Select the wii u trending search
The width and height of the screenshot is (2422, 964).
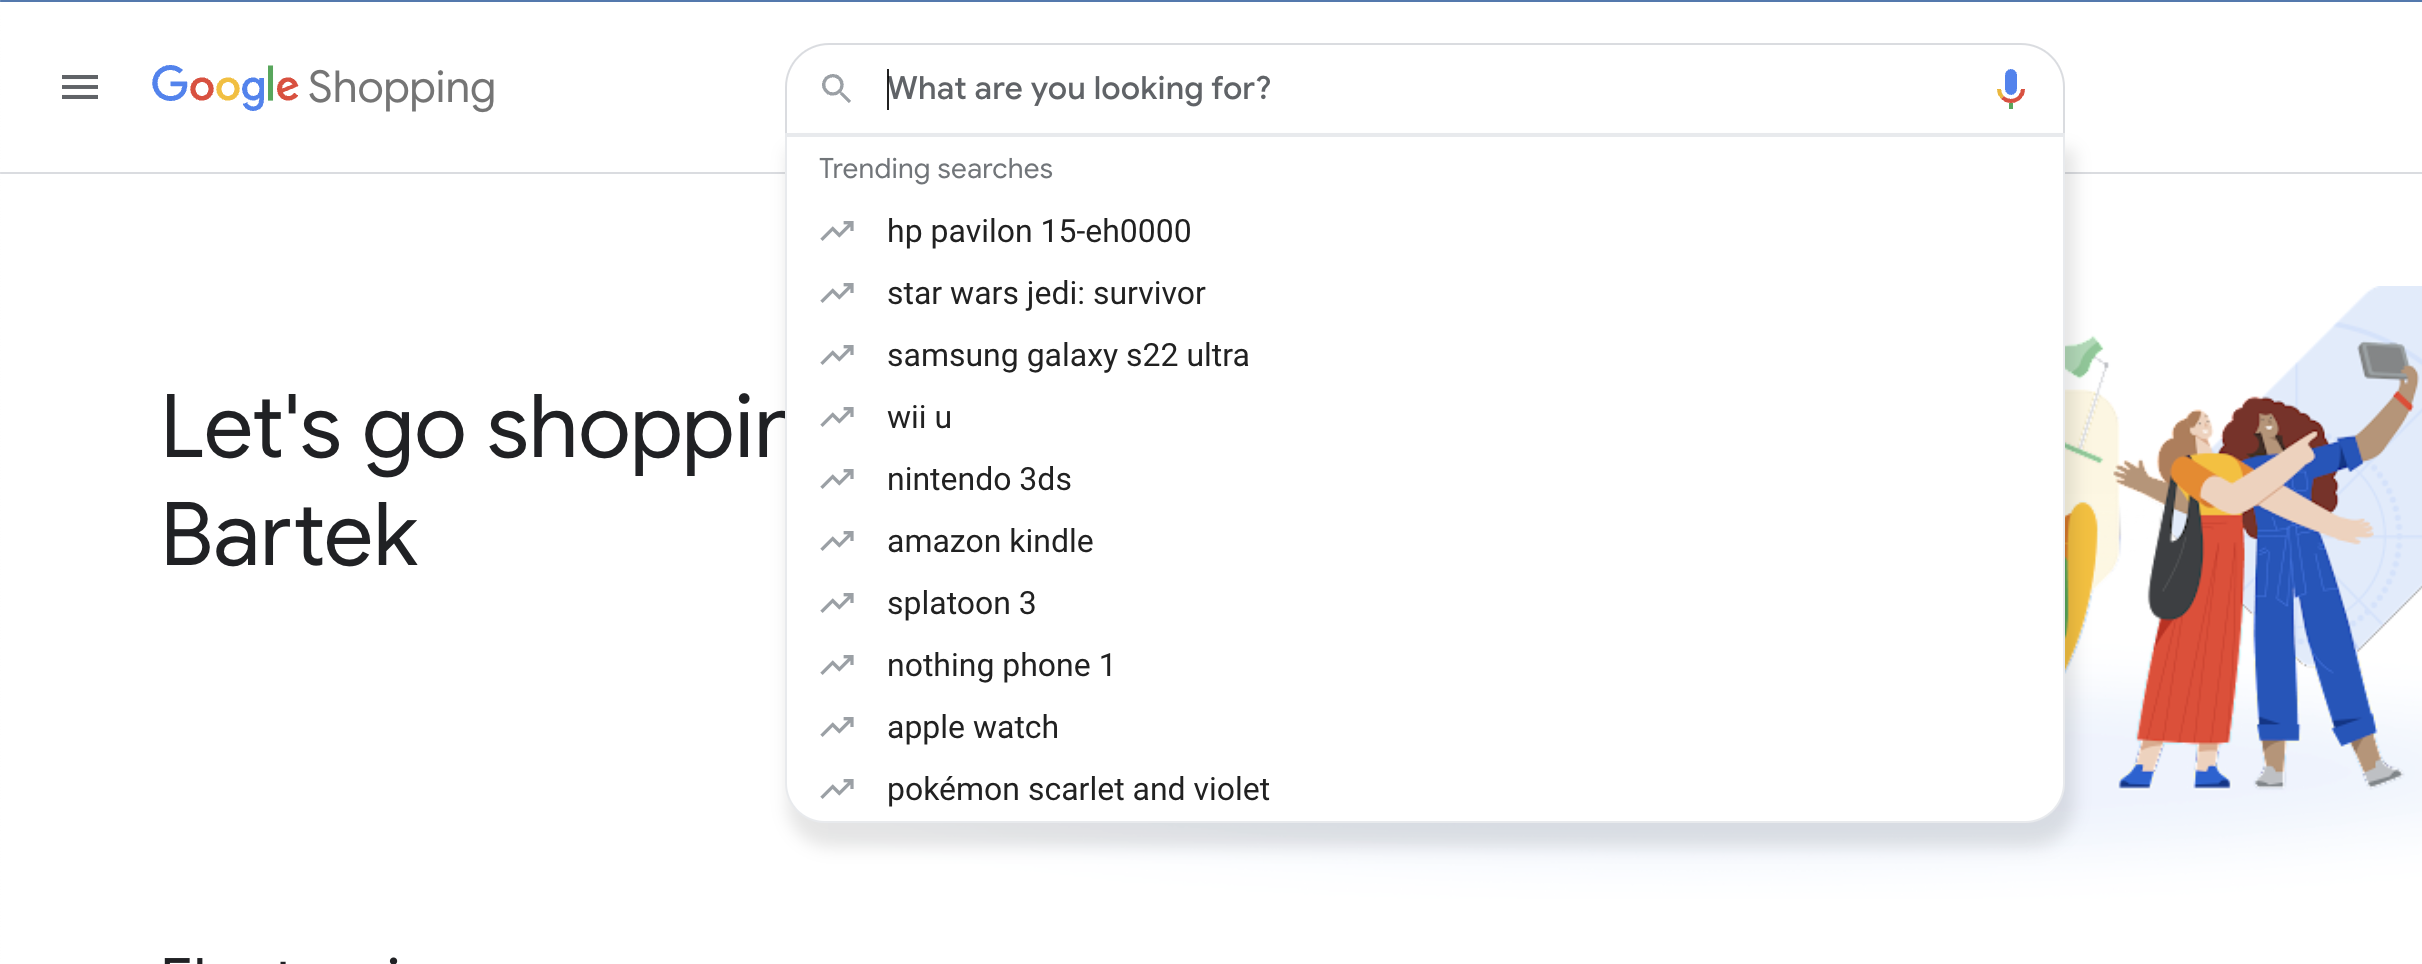coord(920,417)
